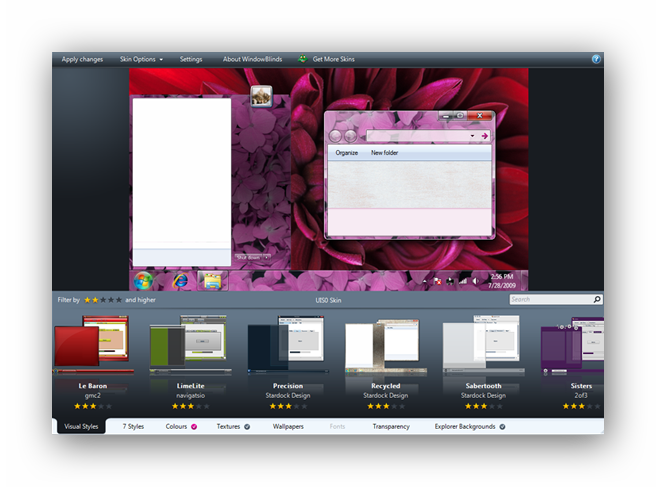Open Organize menu in preview window
This screenshot has width=656, height=487.
pos(347,153)
